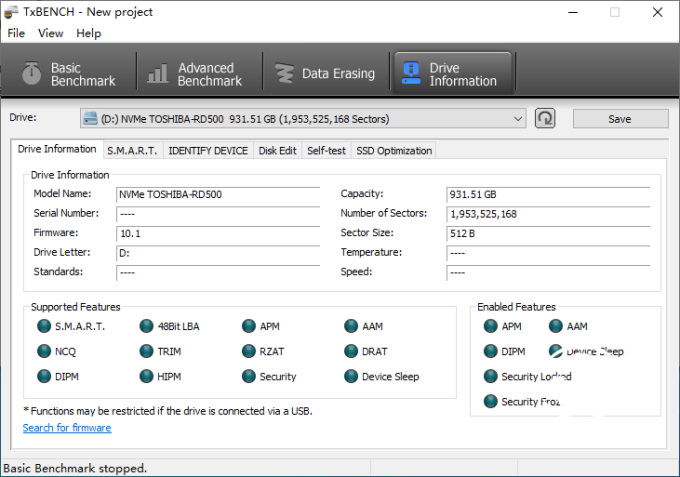Click the Model Name field
Image resolution: width=680 pixels, height=477 pixels.
coord(218,195)
